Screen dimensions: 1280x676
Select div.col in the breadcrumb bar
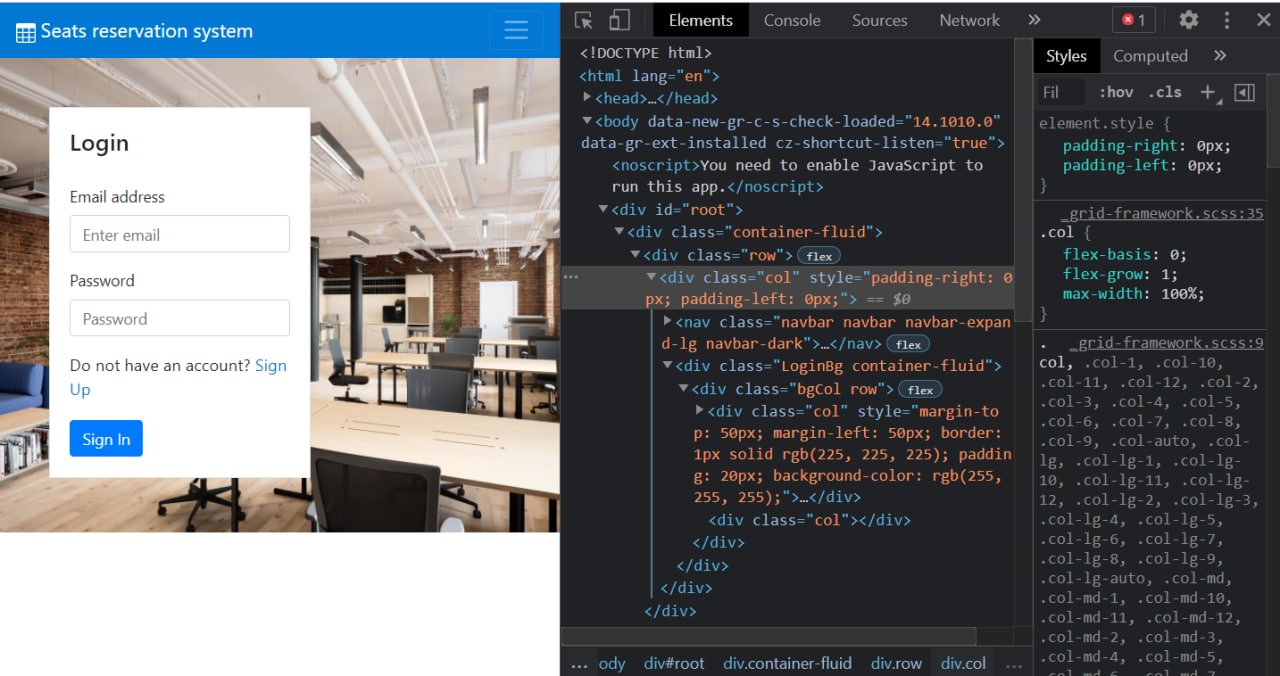click(x=963, y=663)
